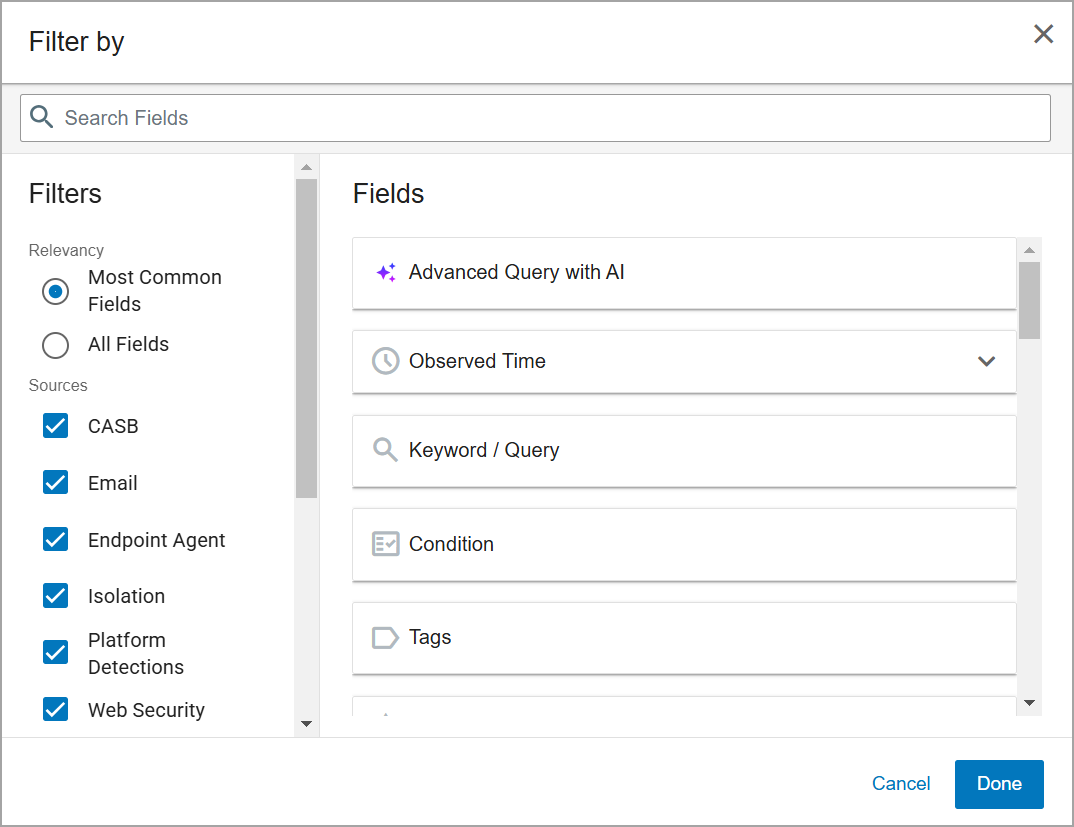This screenshot has height=827, width=1074.
Task: Click the magnifier icon next to Keyword / Query
Action: 385,449
